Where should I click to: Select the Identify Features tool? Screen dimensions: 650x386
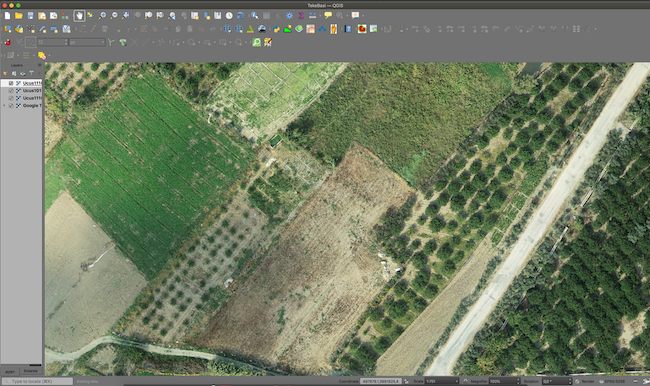click(255, 16)
